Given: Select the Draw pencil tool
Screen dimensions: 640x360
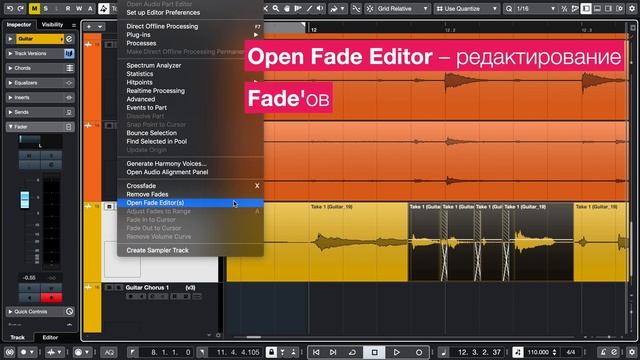Looking at the screenshot, I should [x=309, y=8].
